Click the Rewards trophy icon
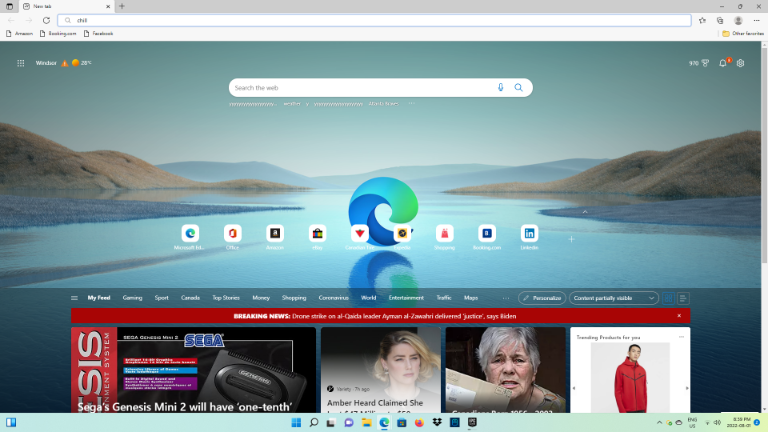The image size is (768, 432). click(704, 63)
